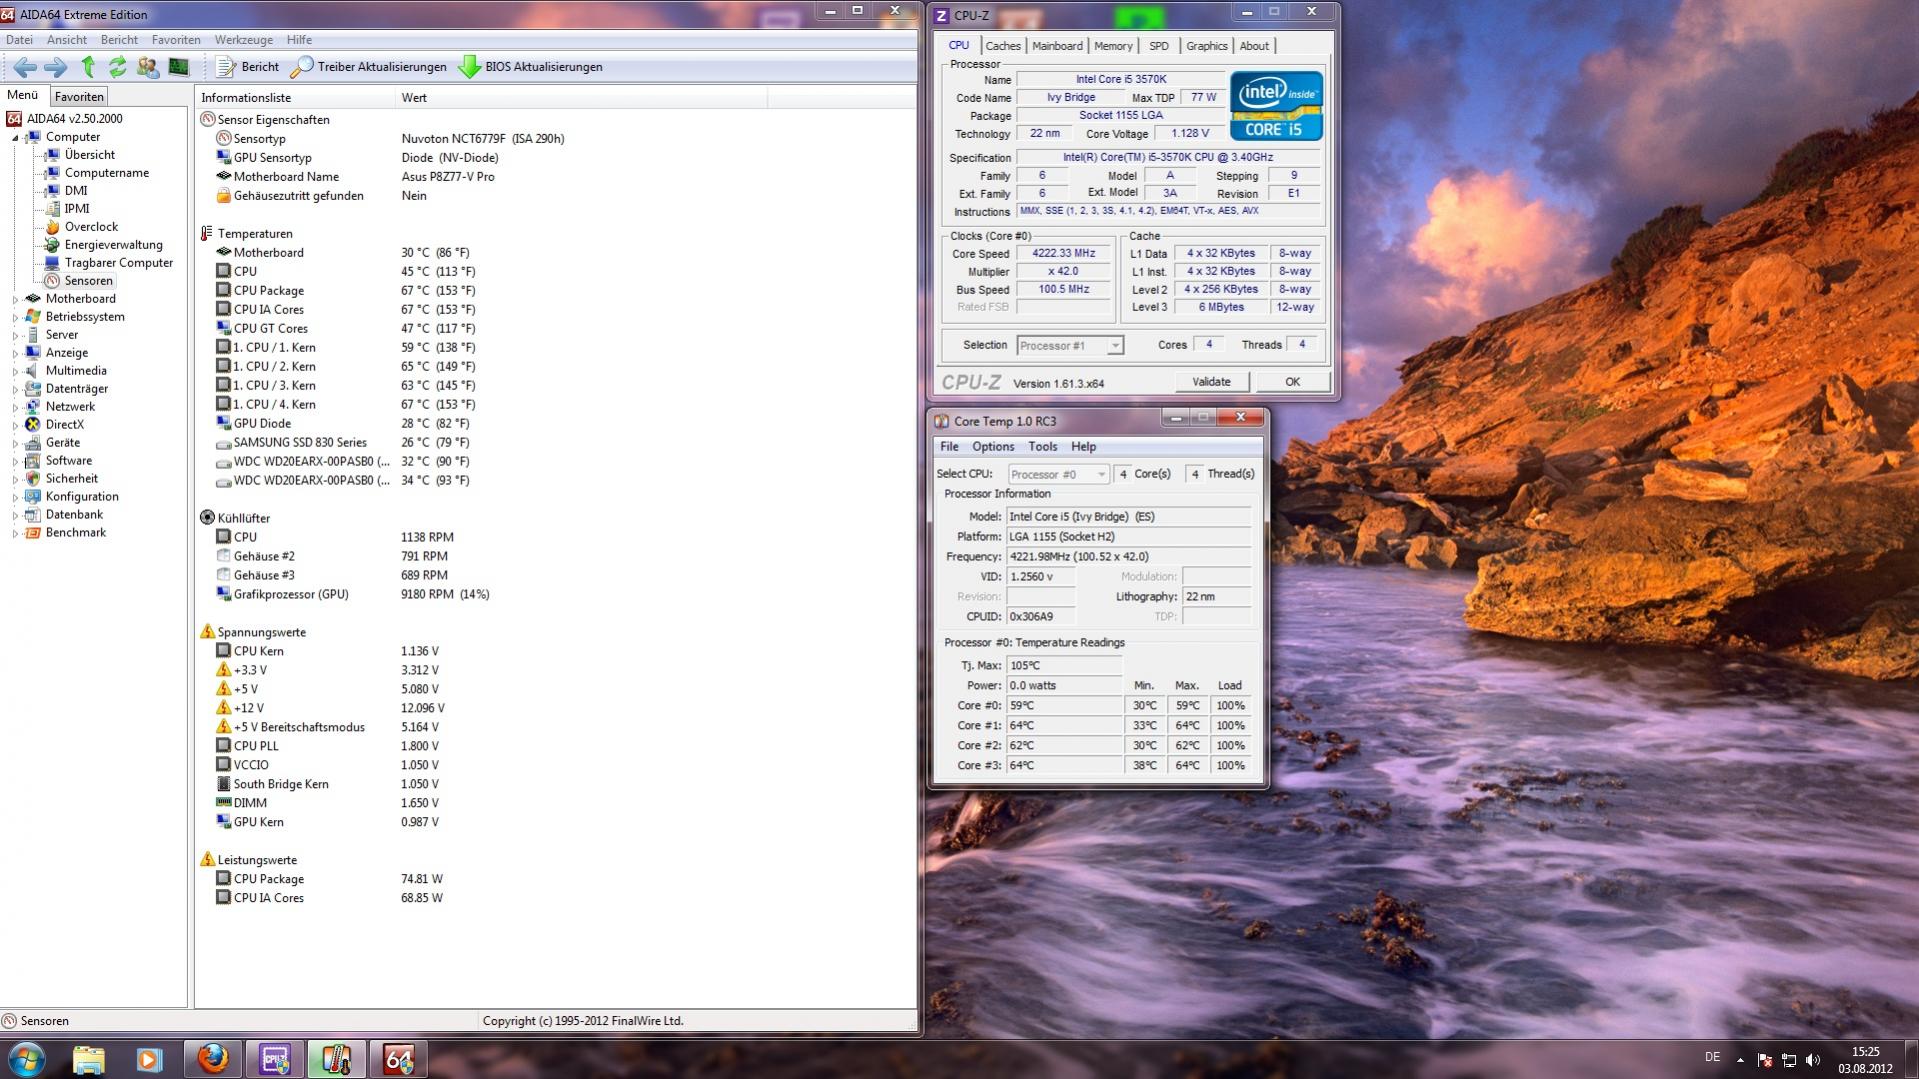The width and height of the screenshot is (1919, 1079).
Task: Click BIOS Aktualisierungen button label
Action: [544, 67]
